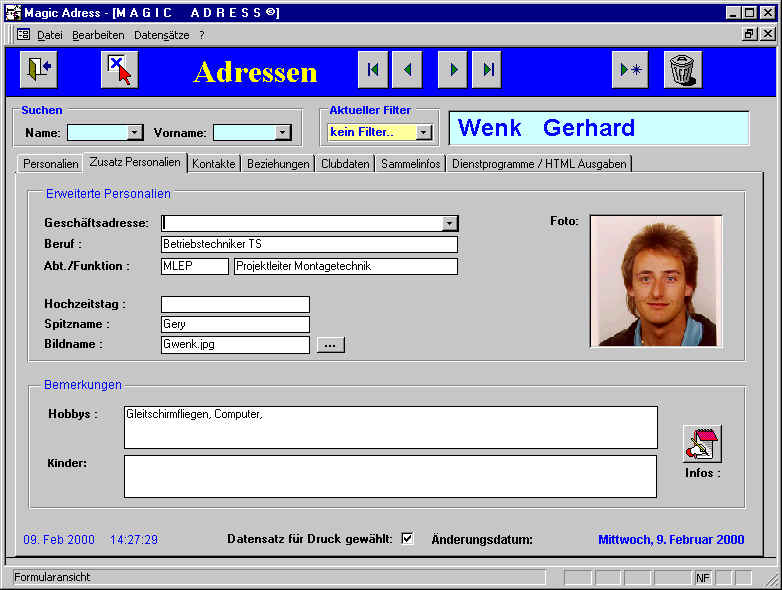
Task: Jump to last record
Action: tap(487, 70)
